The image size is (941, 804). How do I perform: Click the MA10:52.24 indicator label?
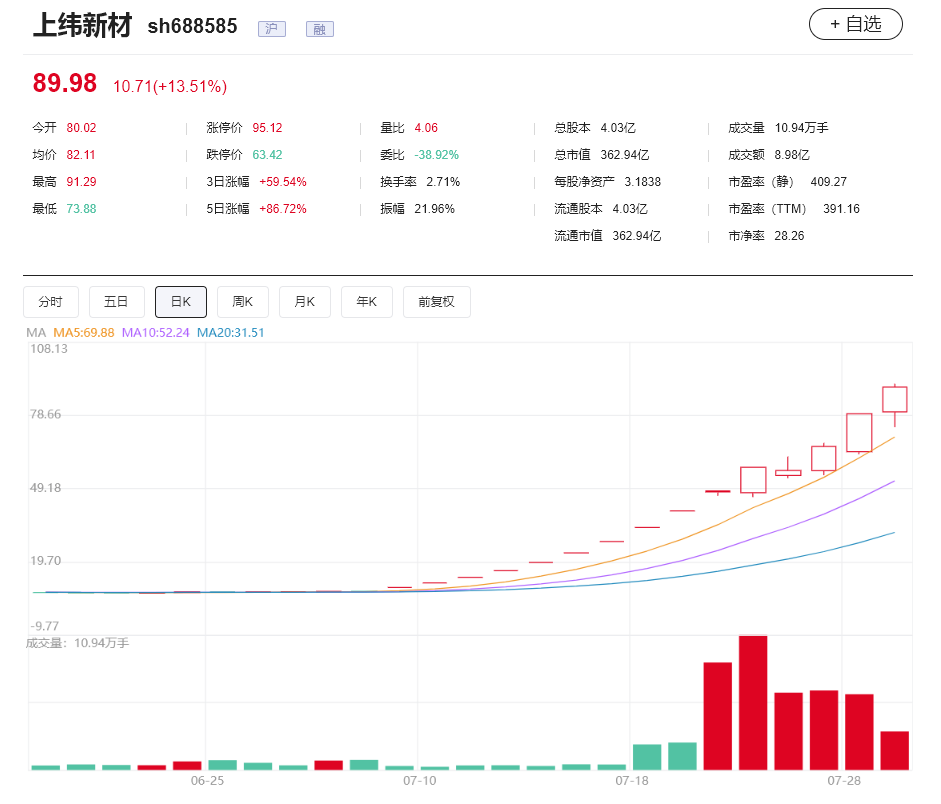(155, 333)
